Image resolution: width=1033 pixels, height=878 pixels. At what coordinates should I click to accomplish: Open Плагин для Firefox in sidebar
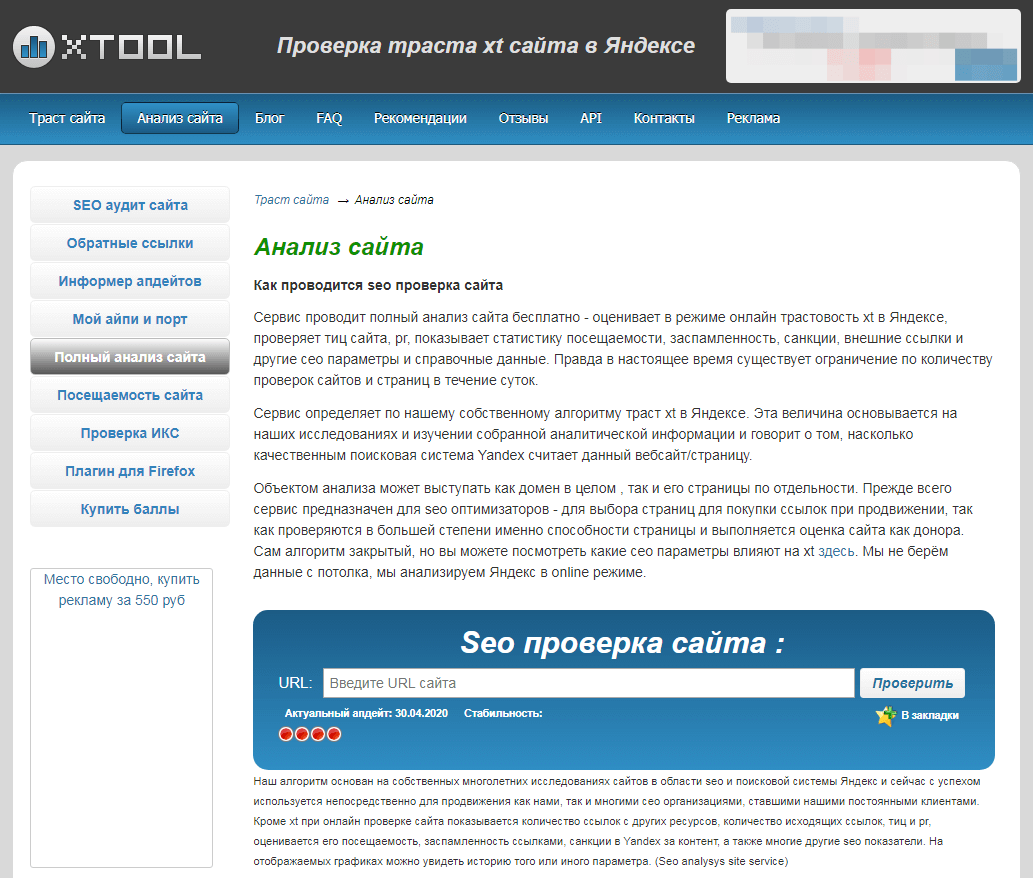[x=130, y=472]
